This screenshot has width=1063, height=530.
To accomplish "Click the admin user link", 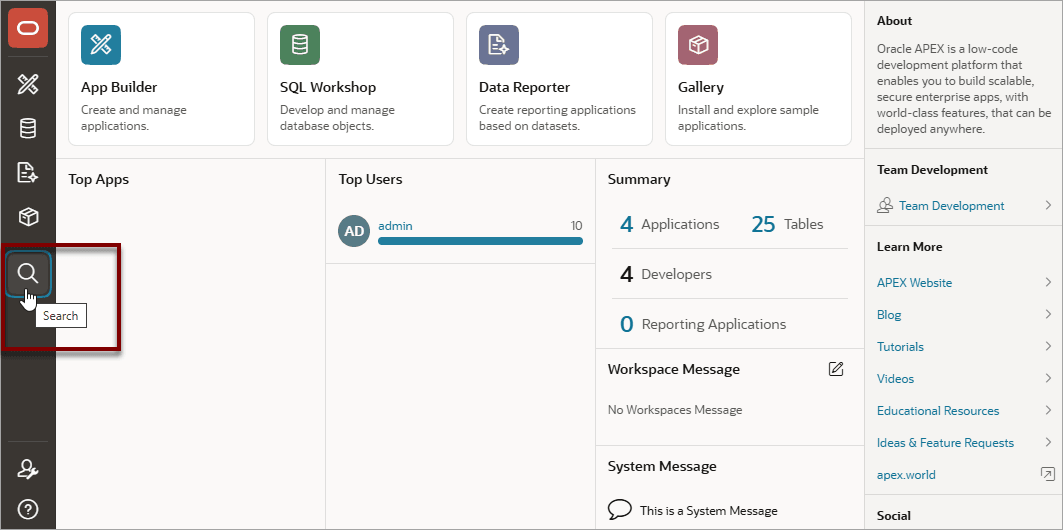I will point(395,226).
